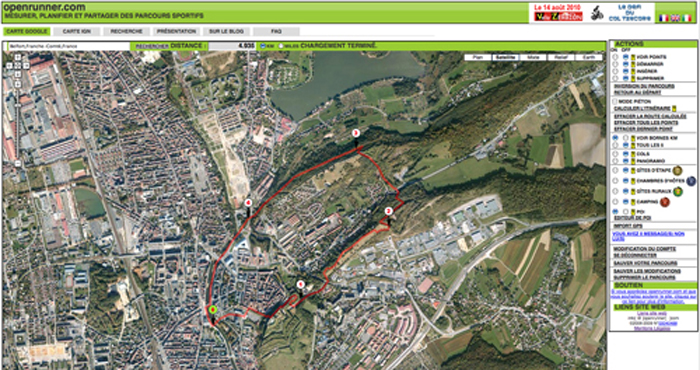Turn ON the Insérer option
The width and height of the screenshot is (700, 370).
click(x=615, y=71)
